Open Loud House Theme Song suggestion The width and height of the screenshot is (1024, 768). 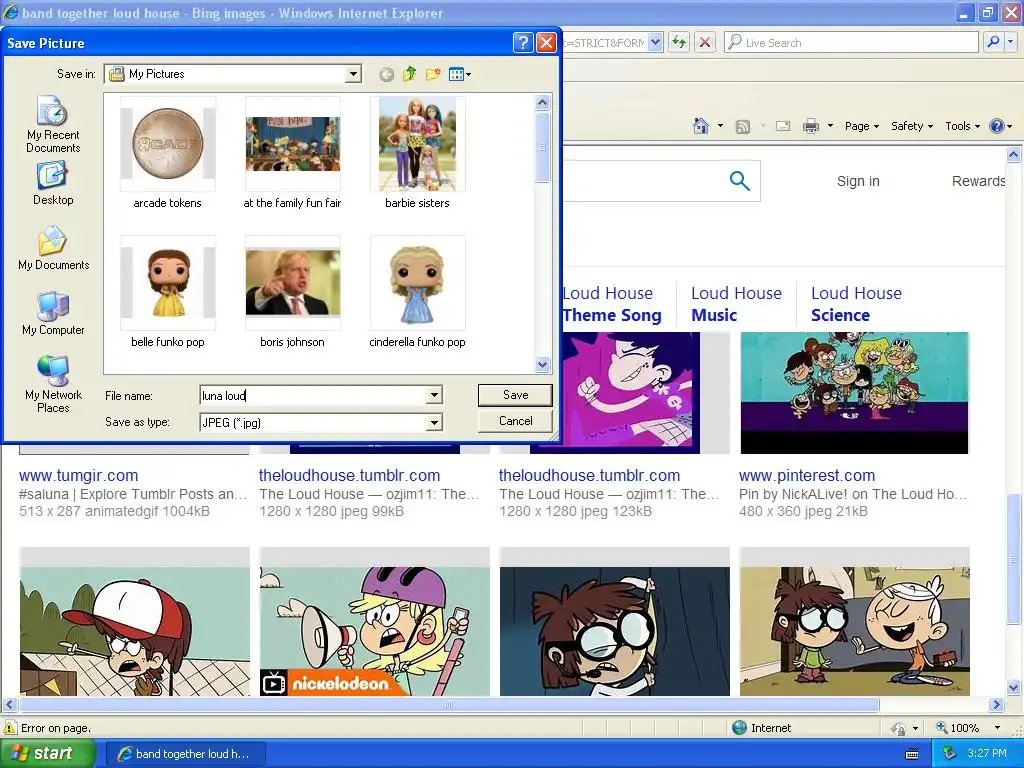(x=612, y=304)
